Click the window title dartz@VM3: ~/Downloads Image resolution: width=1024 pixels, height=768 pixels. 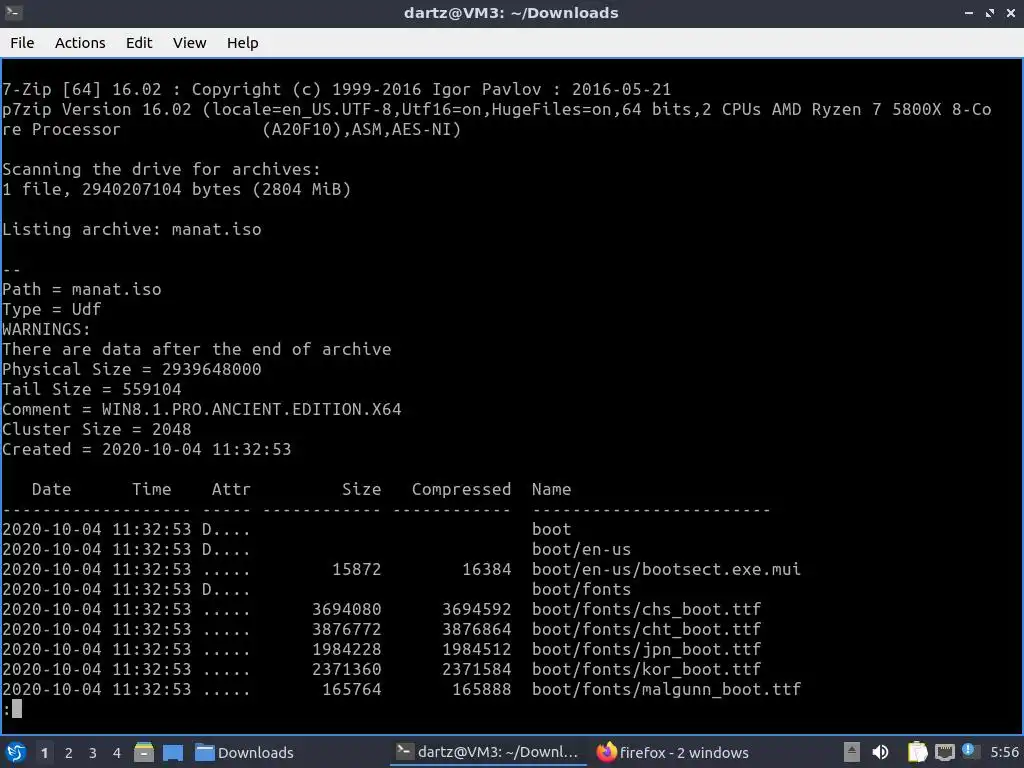click(x=511, y=12)
